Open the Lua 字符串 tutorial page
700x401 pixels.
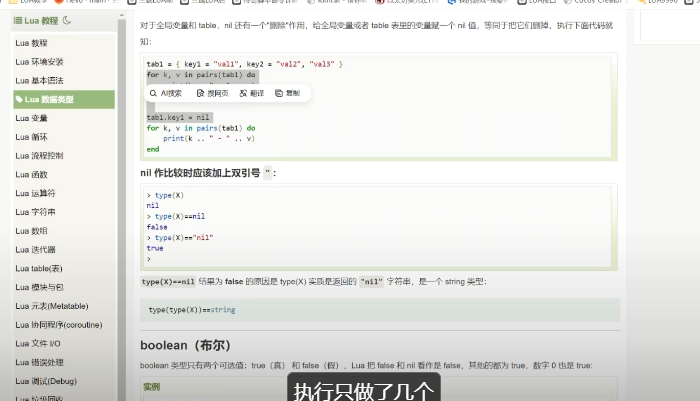tap(35, 212)
